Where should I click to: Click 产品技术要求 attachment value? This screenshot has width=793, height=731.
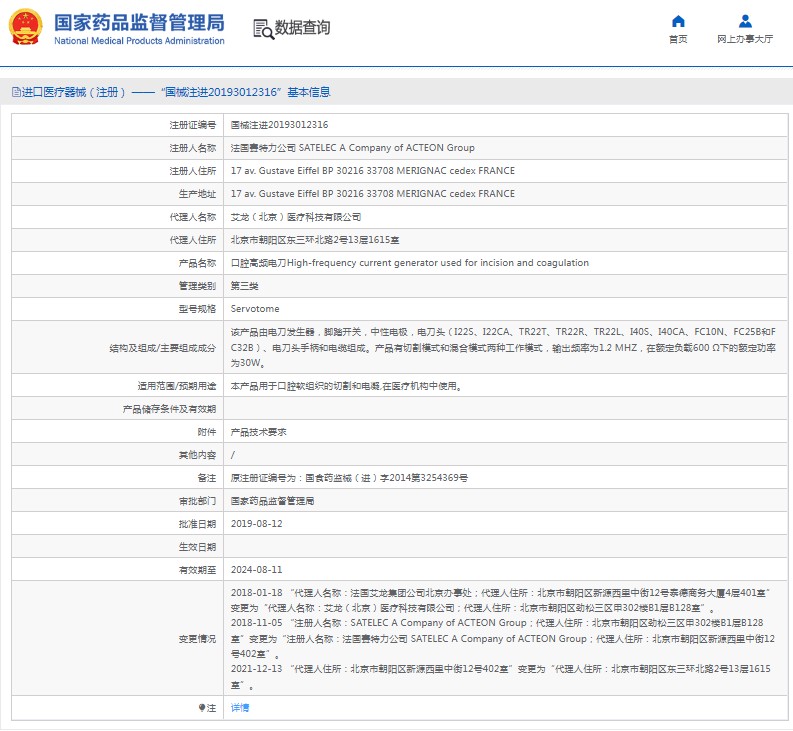[258, 432]
